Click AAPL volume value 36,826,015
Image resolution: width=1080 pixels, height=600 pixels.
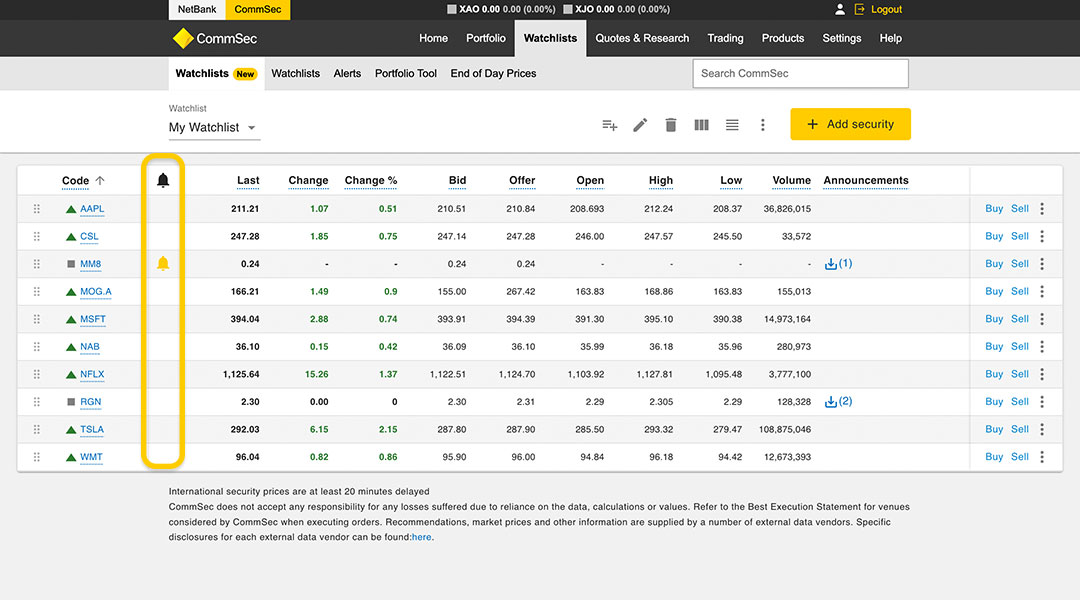point(787,209)
